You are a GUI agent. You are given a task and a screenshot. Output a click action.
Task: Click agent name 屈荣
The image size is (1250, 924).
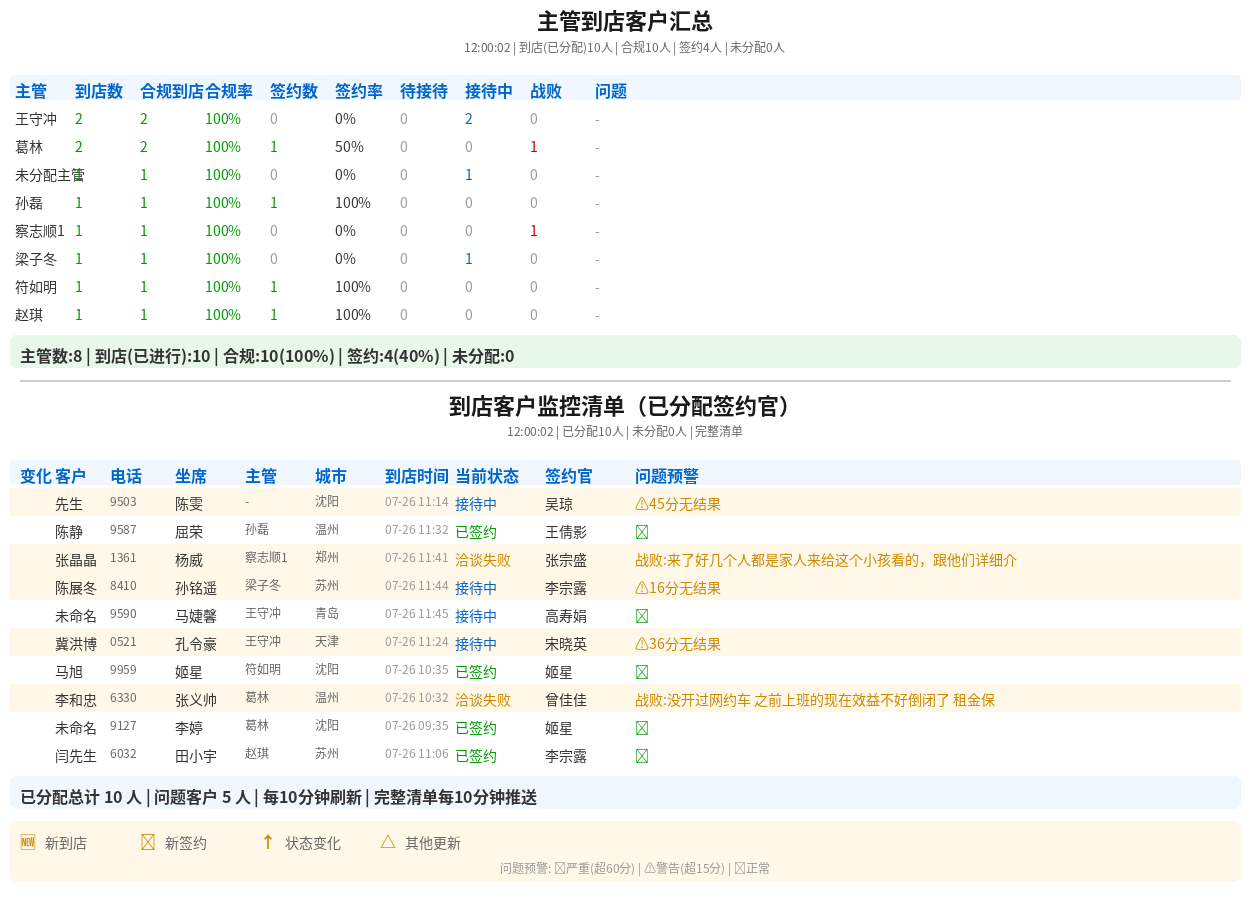pos(189,532)
